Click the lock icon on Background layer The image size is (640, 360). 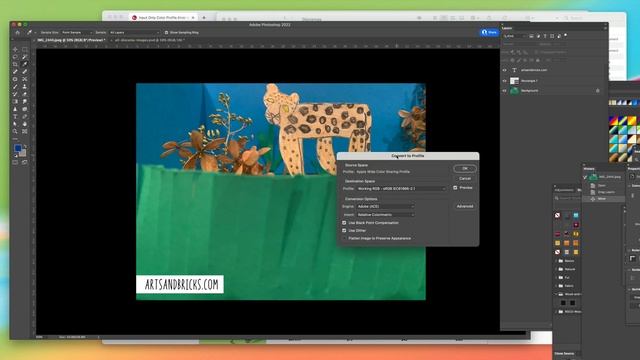point(598,91)
